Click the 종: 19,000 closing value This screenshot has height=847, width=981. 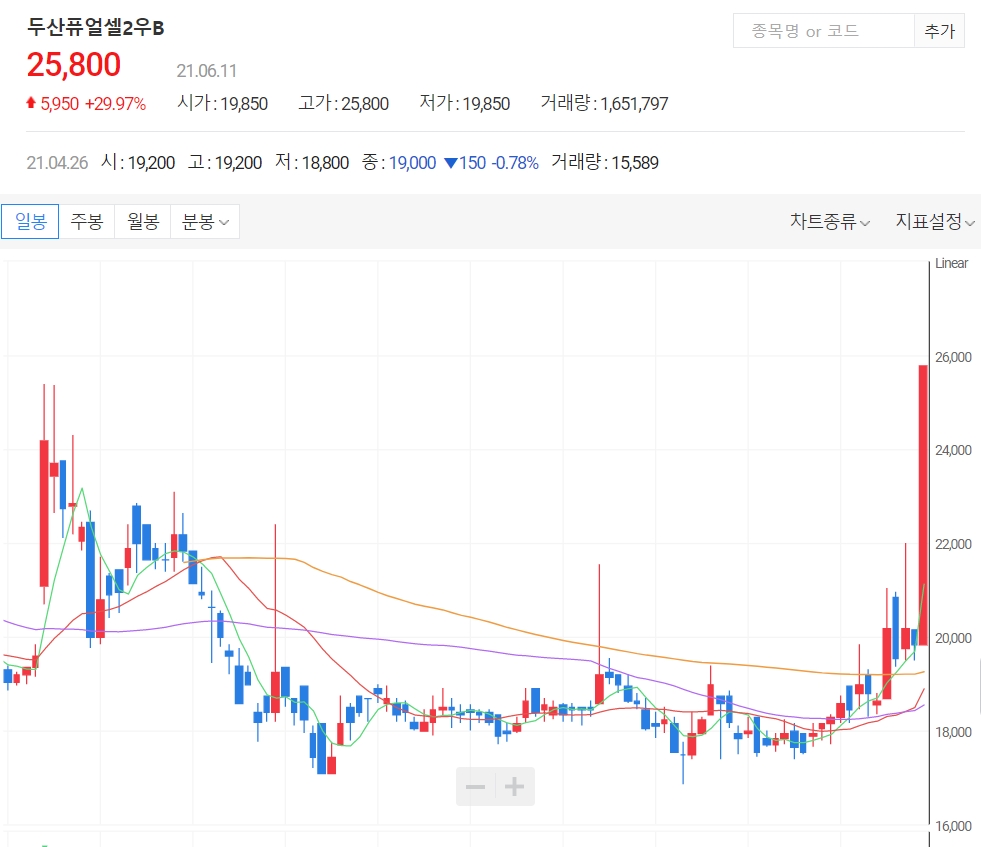pyautogui.click(x=399, y=163)
